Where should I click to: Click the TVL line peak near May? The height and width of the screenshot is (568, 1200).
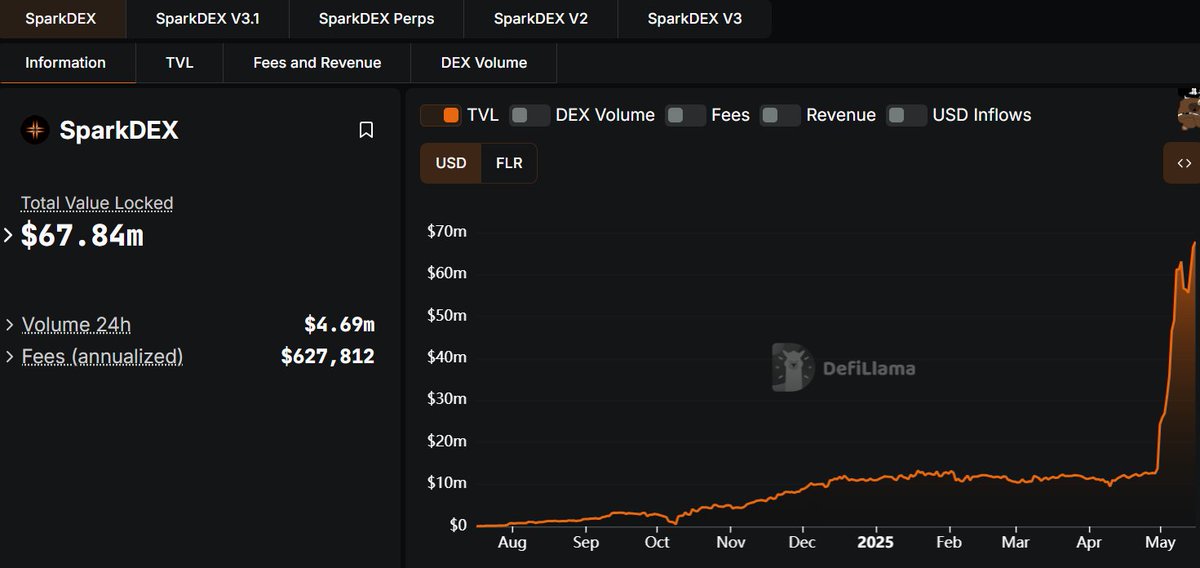point(1194,243)
